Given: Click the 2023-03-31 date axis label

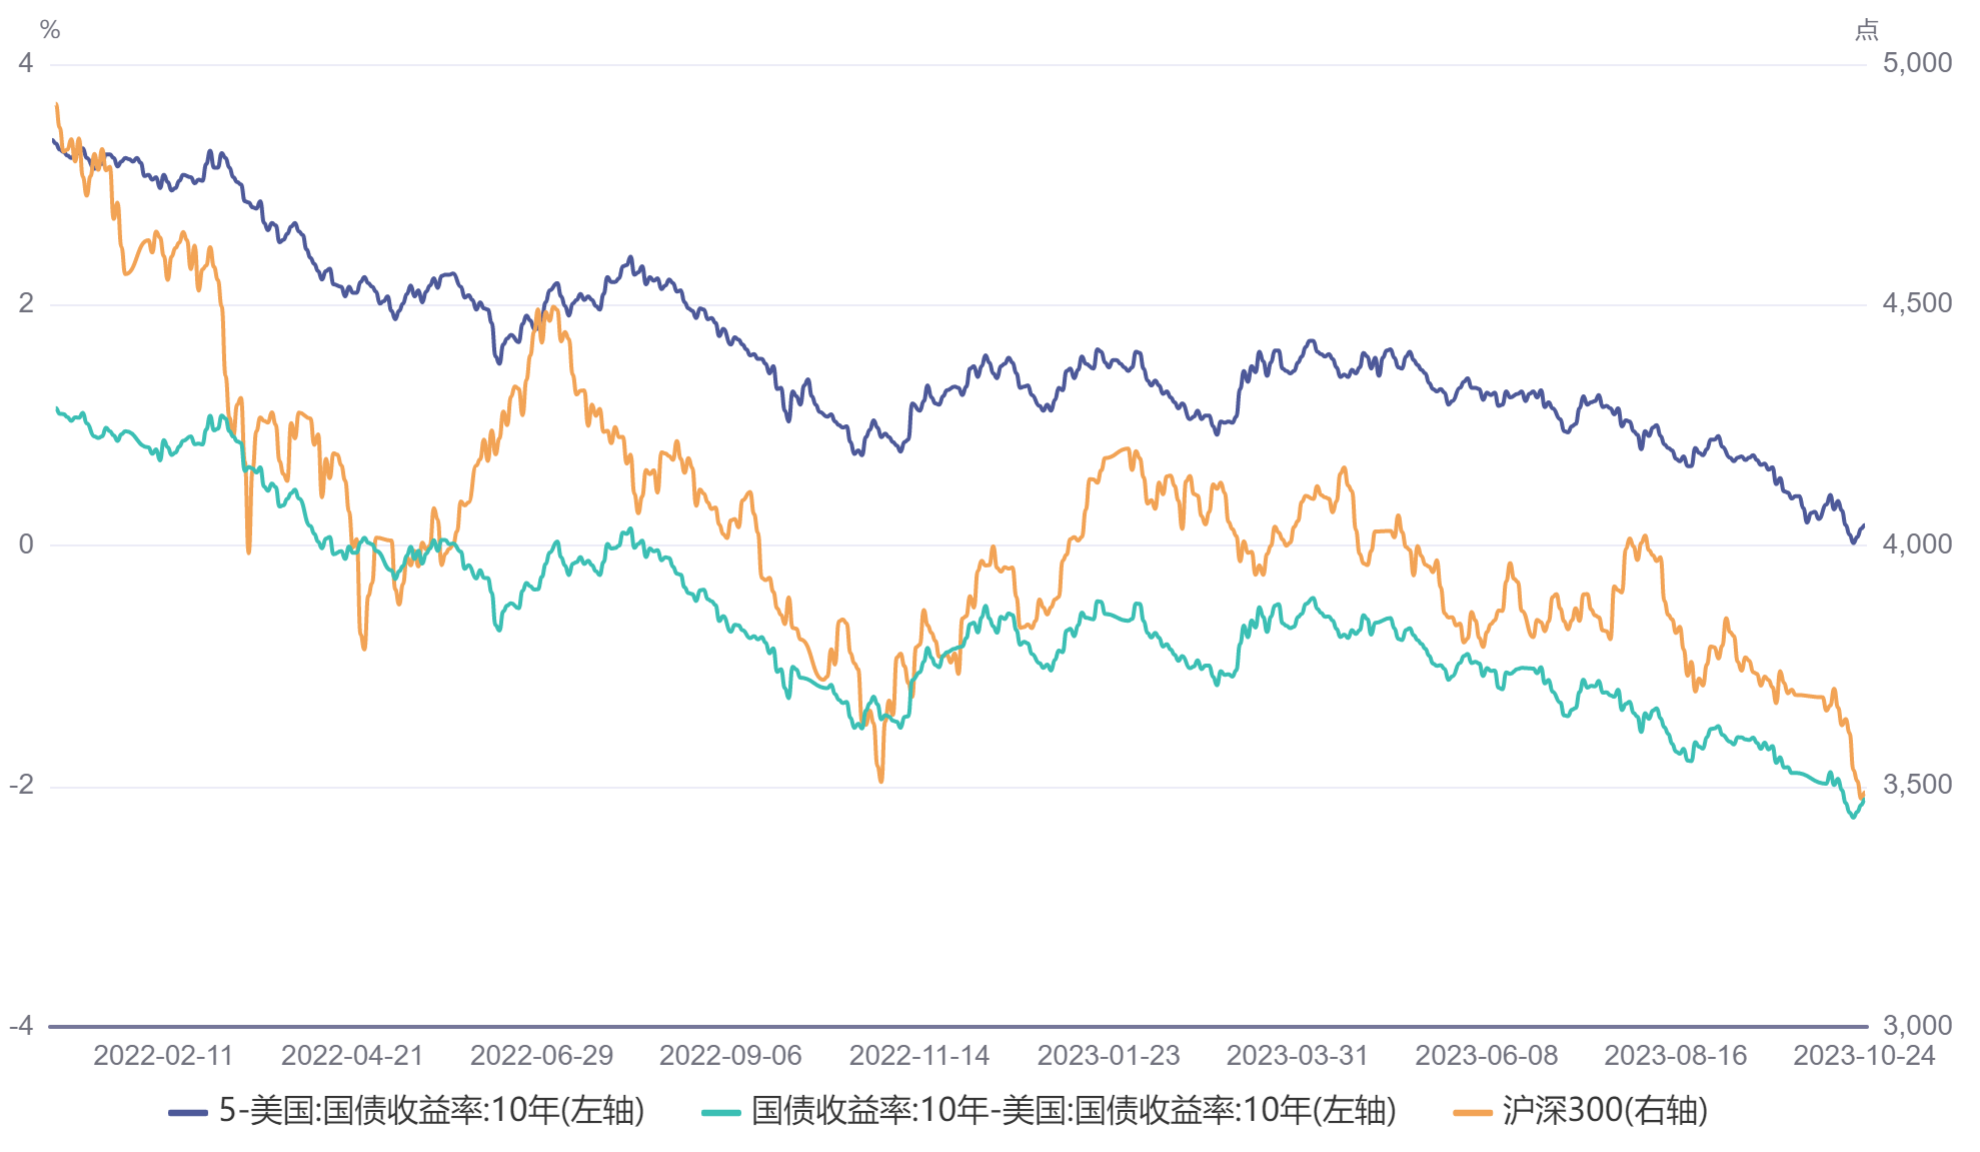Looking at the screenshot, I should point(1297,1056).
